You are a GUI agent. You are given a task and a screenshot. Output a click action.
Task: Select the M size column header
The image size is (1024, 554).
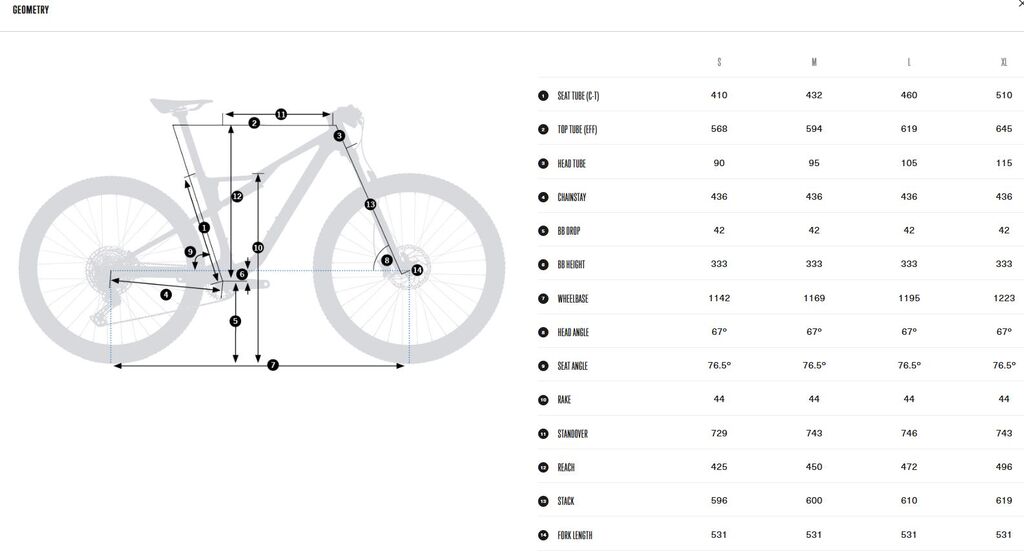[x=814, y=62]
